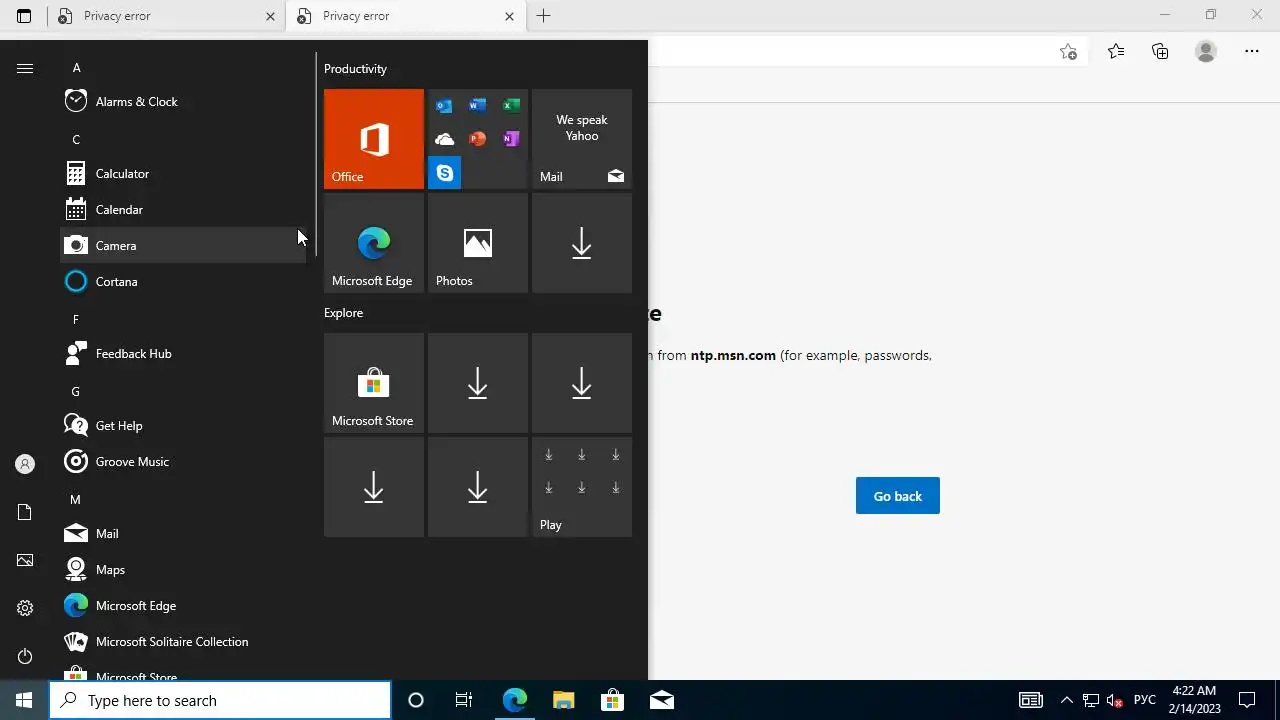Open a new browser tab
The height and width of the screenshot is (720, 1280).
[x=544, y=16]
